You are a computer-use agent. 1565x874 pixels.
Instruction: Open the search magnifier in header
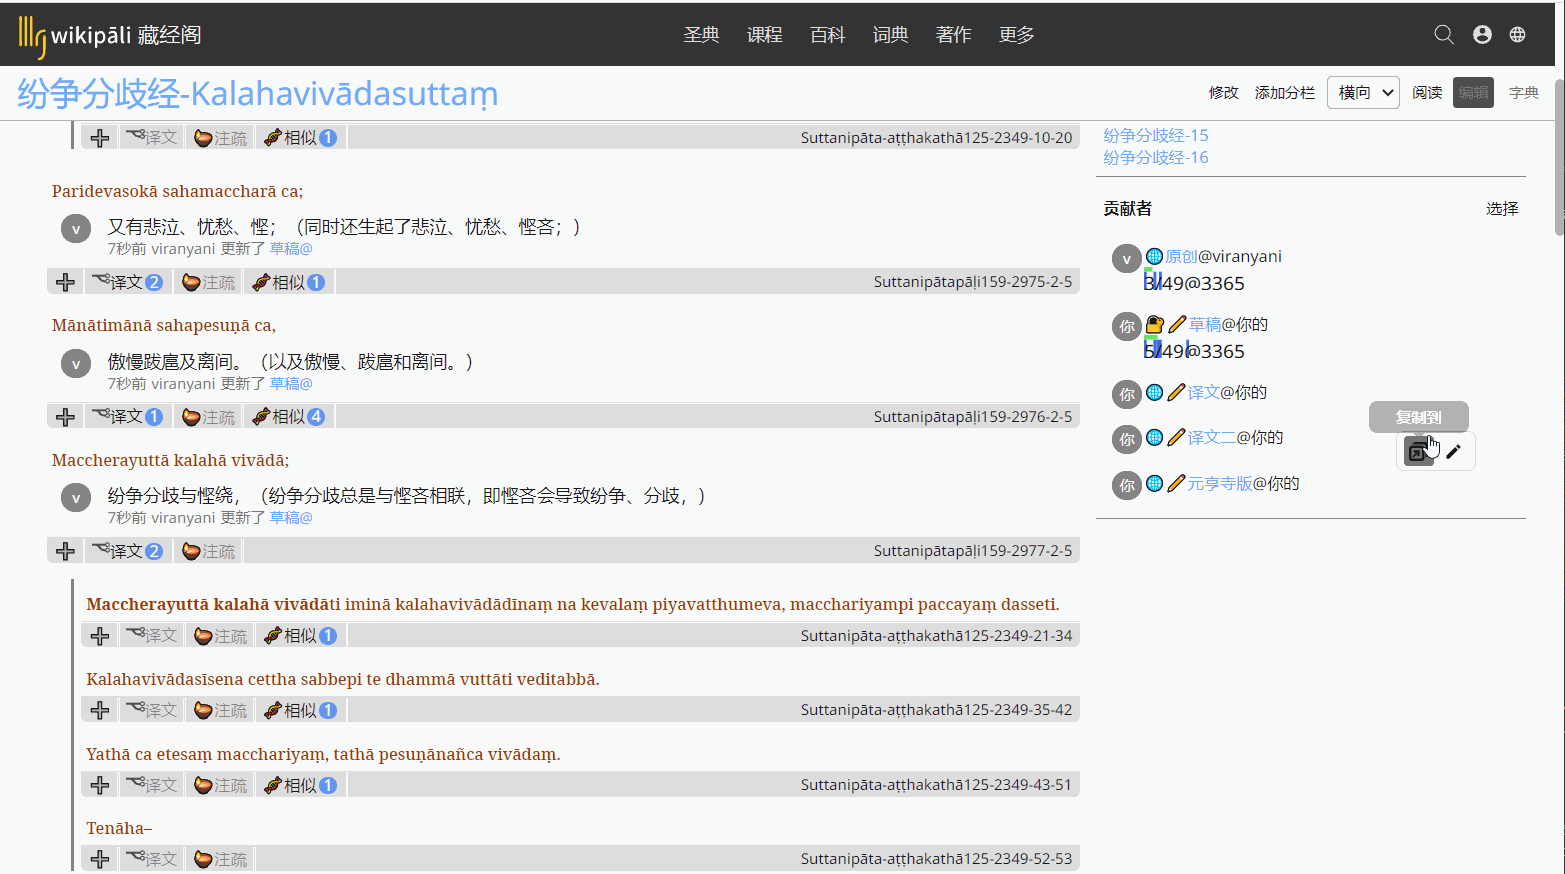point(1443,35)
